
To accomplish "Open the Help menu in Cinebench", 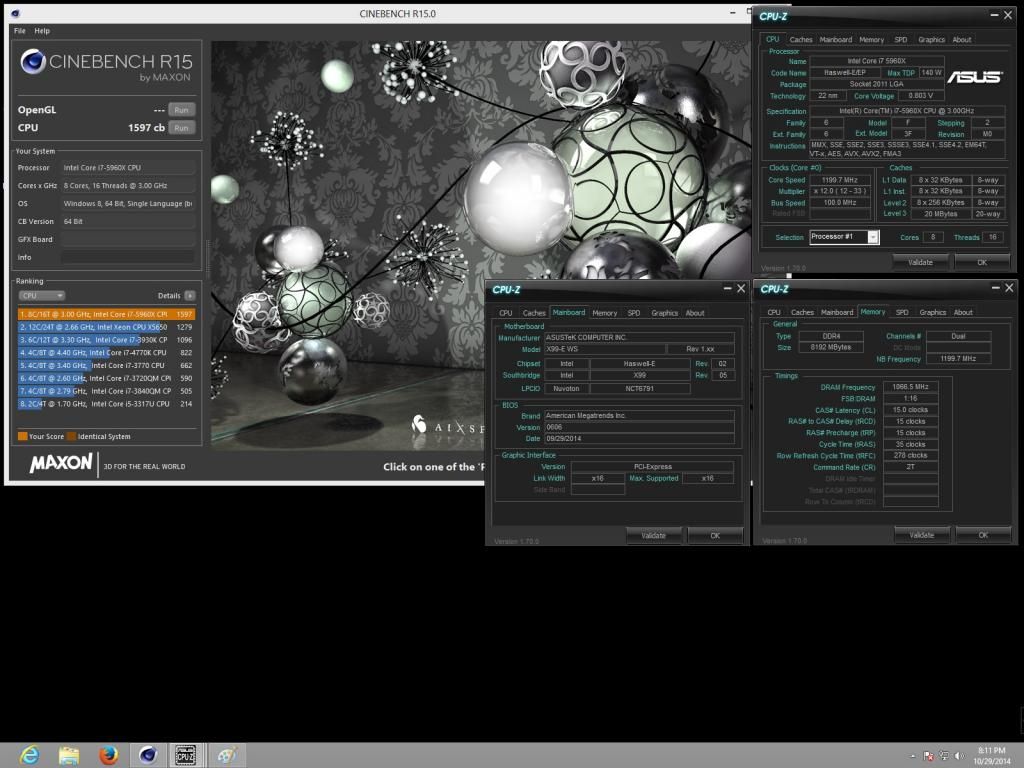I will tap(42, 31).
